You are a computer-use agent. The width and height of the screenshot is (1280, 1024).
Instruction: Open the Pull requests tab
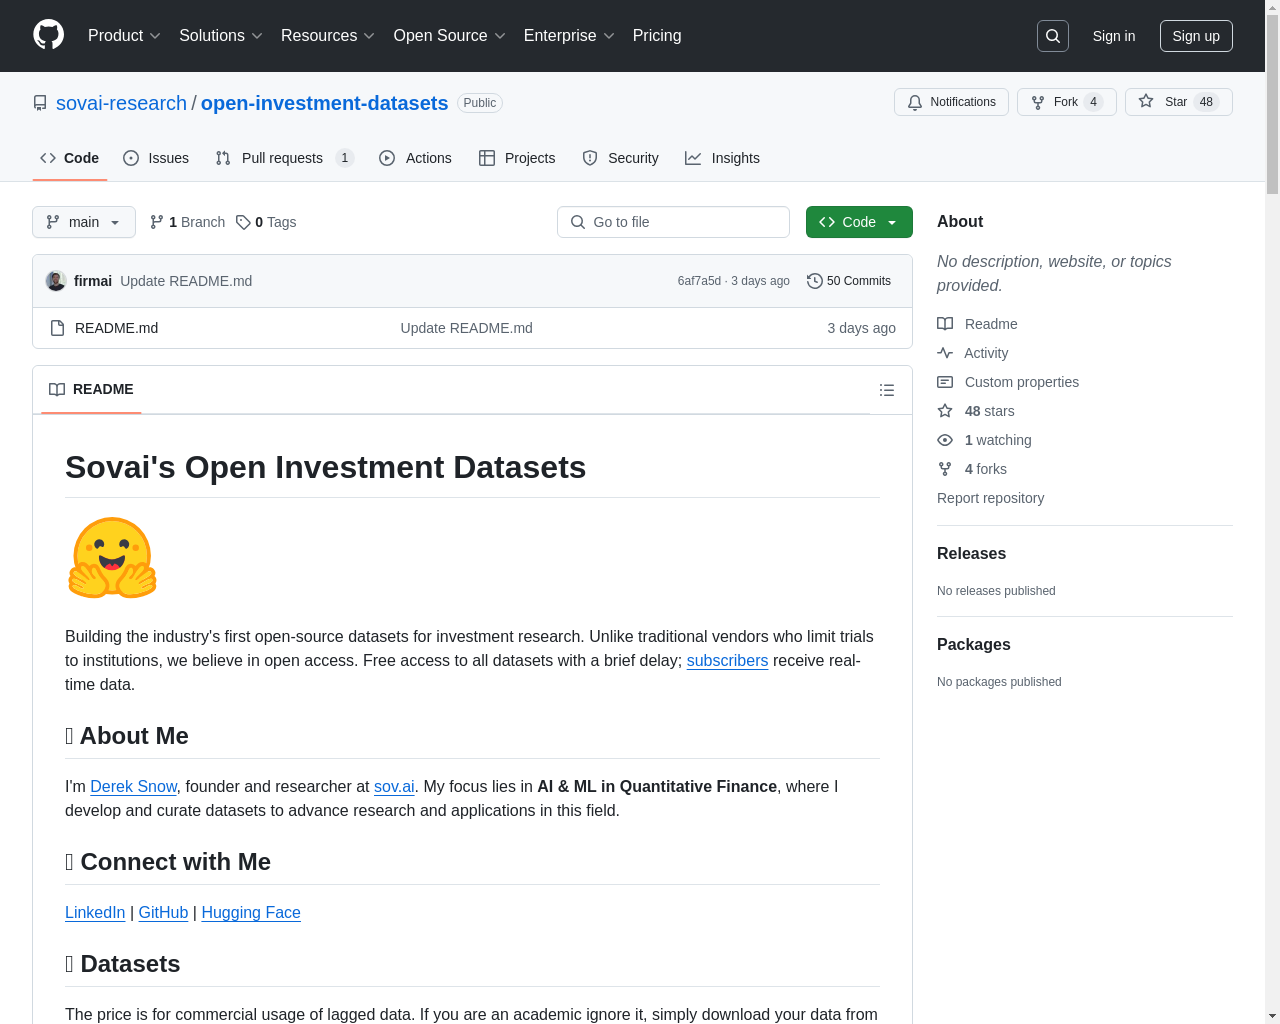coord(284,158)
